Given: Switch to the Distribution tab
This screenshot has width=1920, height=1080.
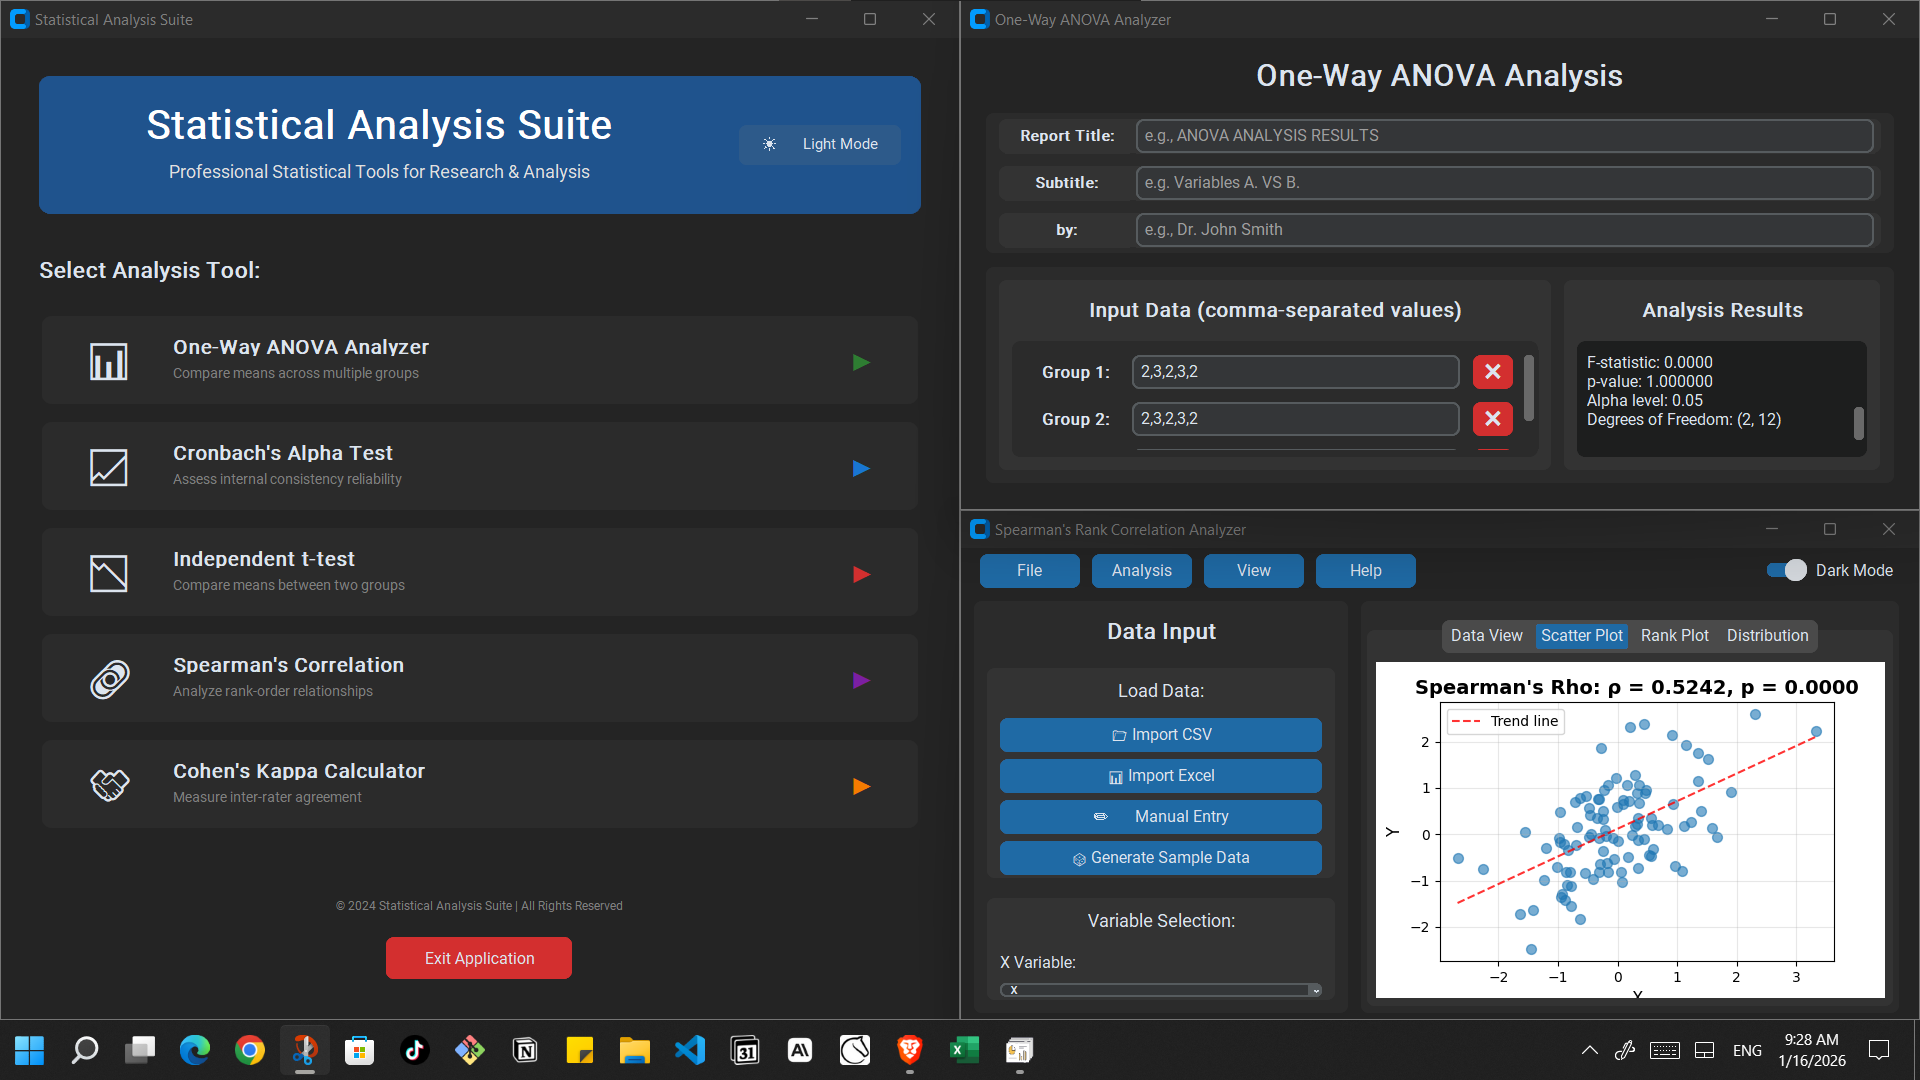Looking at the screenshot, I should point(1767,635).
